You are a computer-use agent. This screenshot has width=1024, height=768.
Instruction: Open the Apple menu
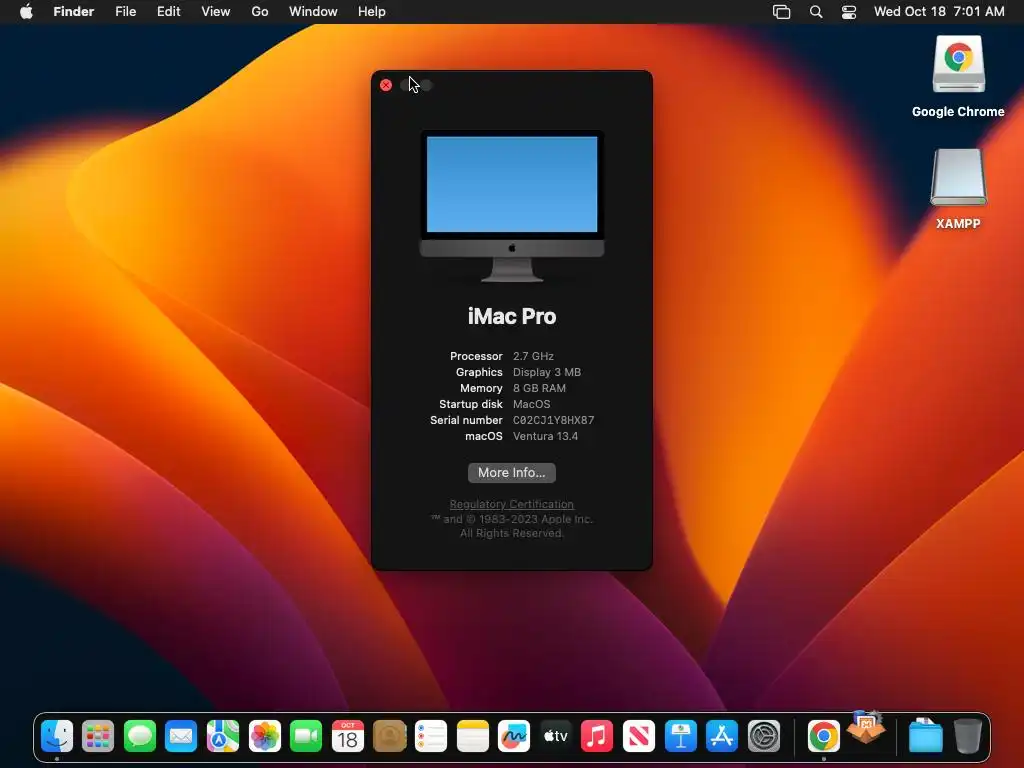26,12
